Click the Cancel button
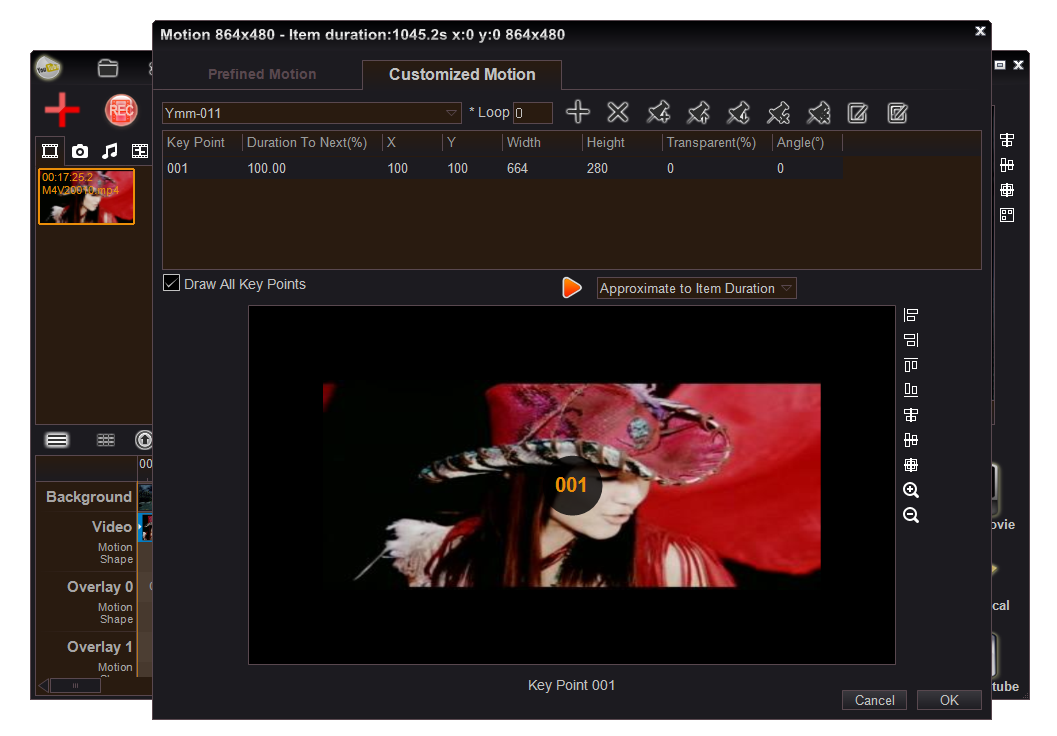1057x736 pixels. (x=874, y=700)
